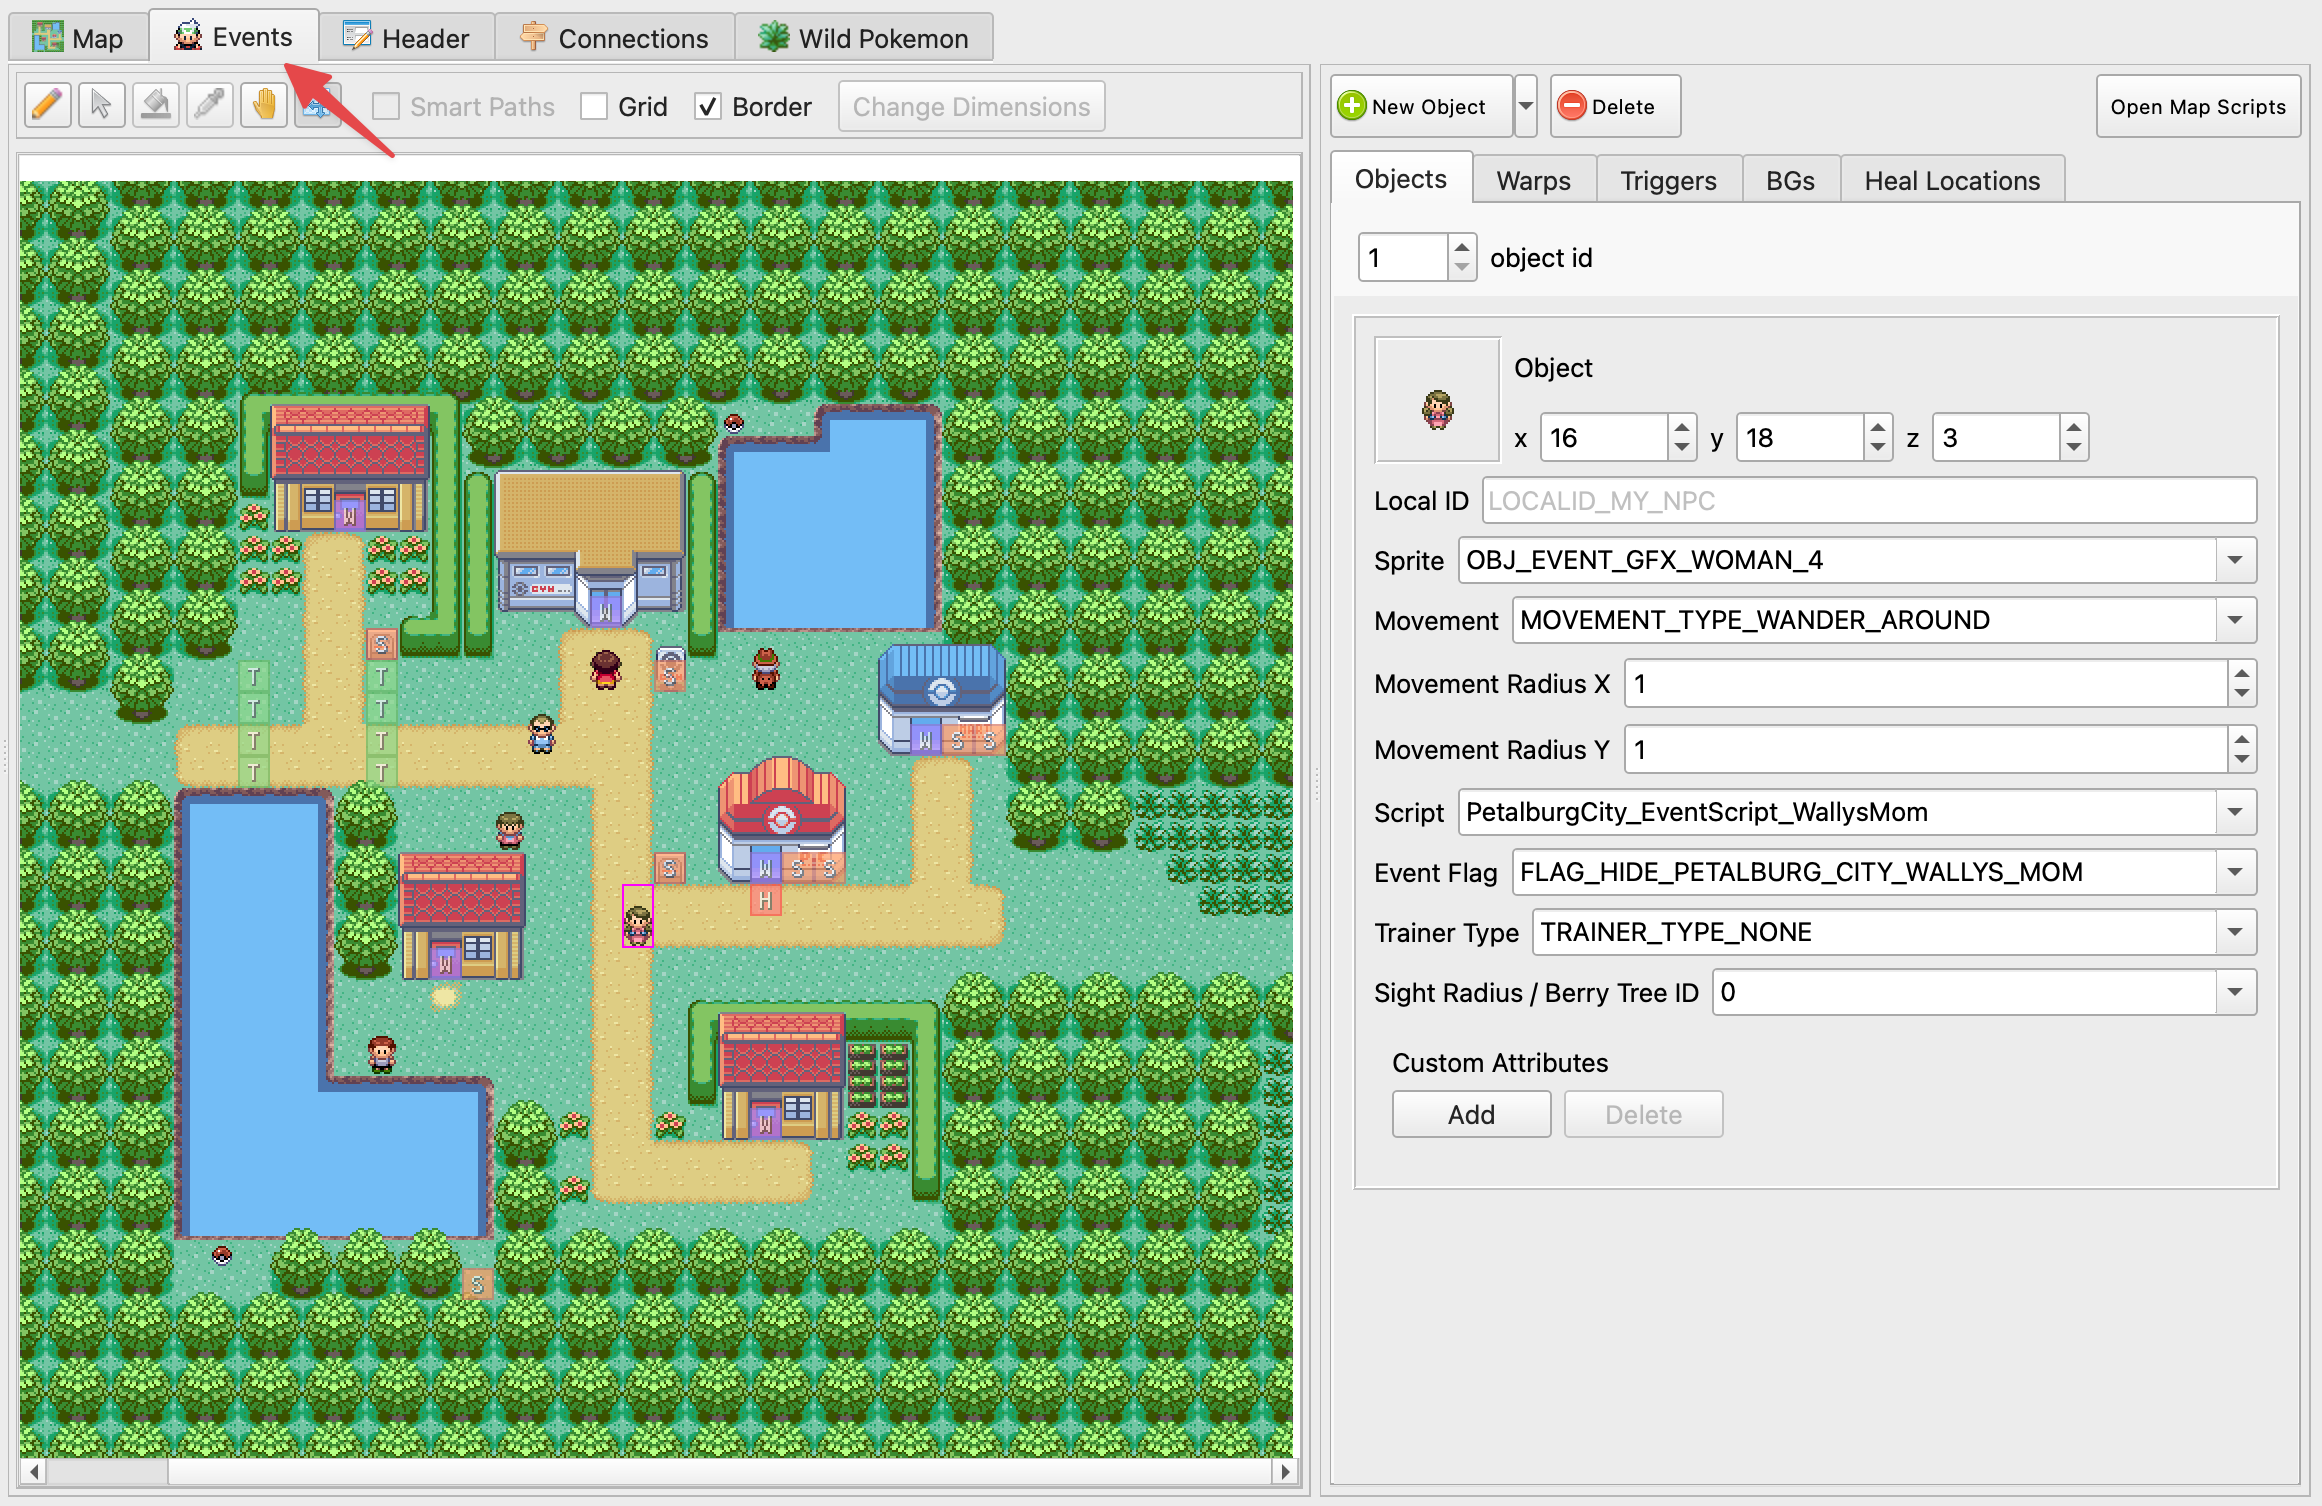This screenshot has width=2322, height=1506.
Task: Select the Map Shift tool
Action: tap(317, 105)
